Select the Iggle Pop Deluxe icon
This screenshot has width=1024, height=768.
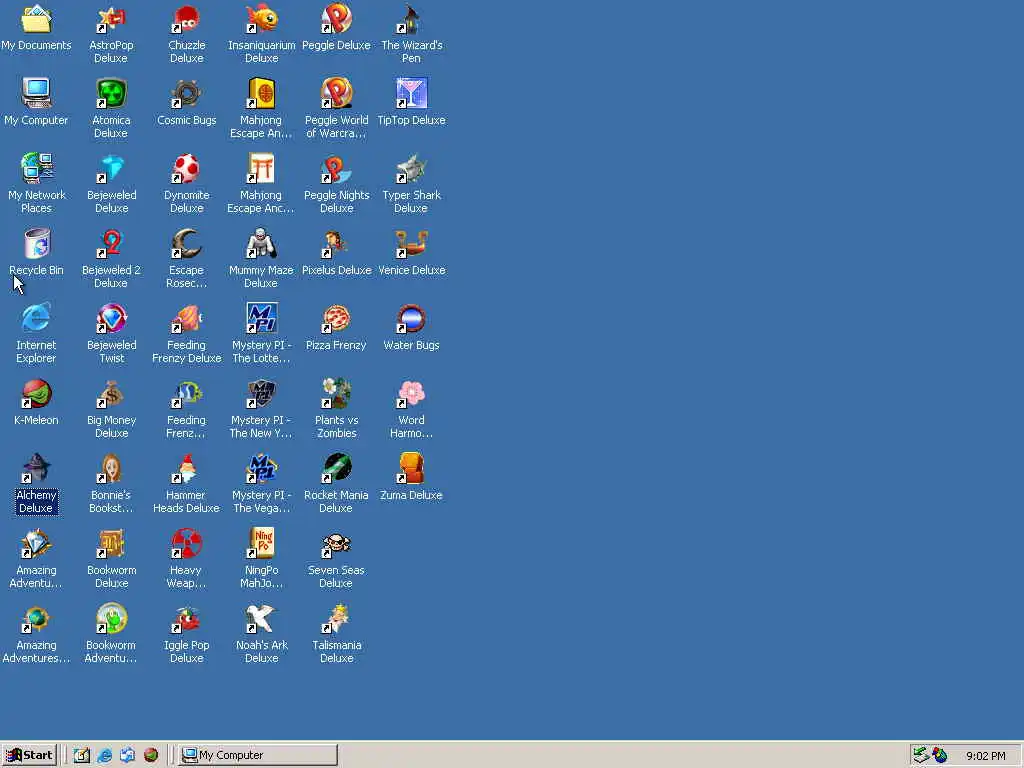[187, 619]
